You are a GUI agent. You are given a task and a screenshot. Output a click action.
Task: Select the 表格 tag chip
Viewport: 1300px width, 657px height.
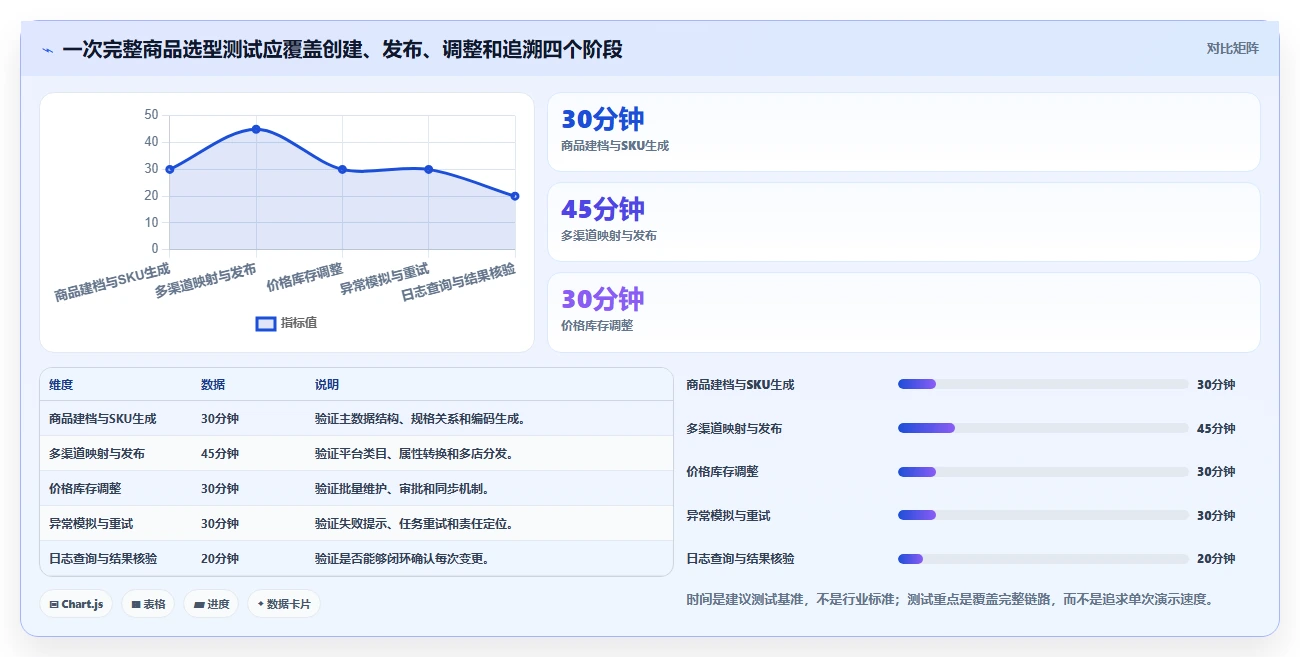coord(148,604)
